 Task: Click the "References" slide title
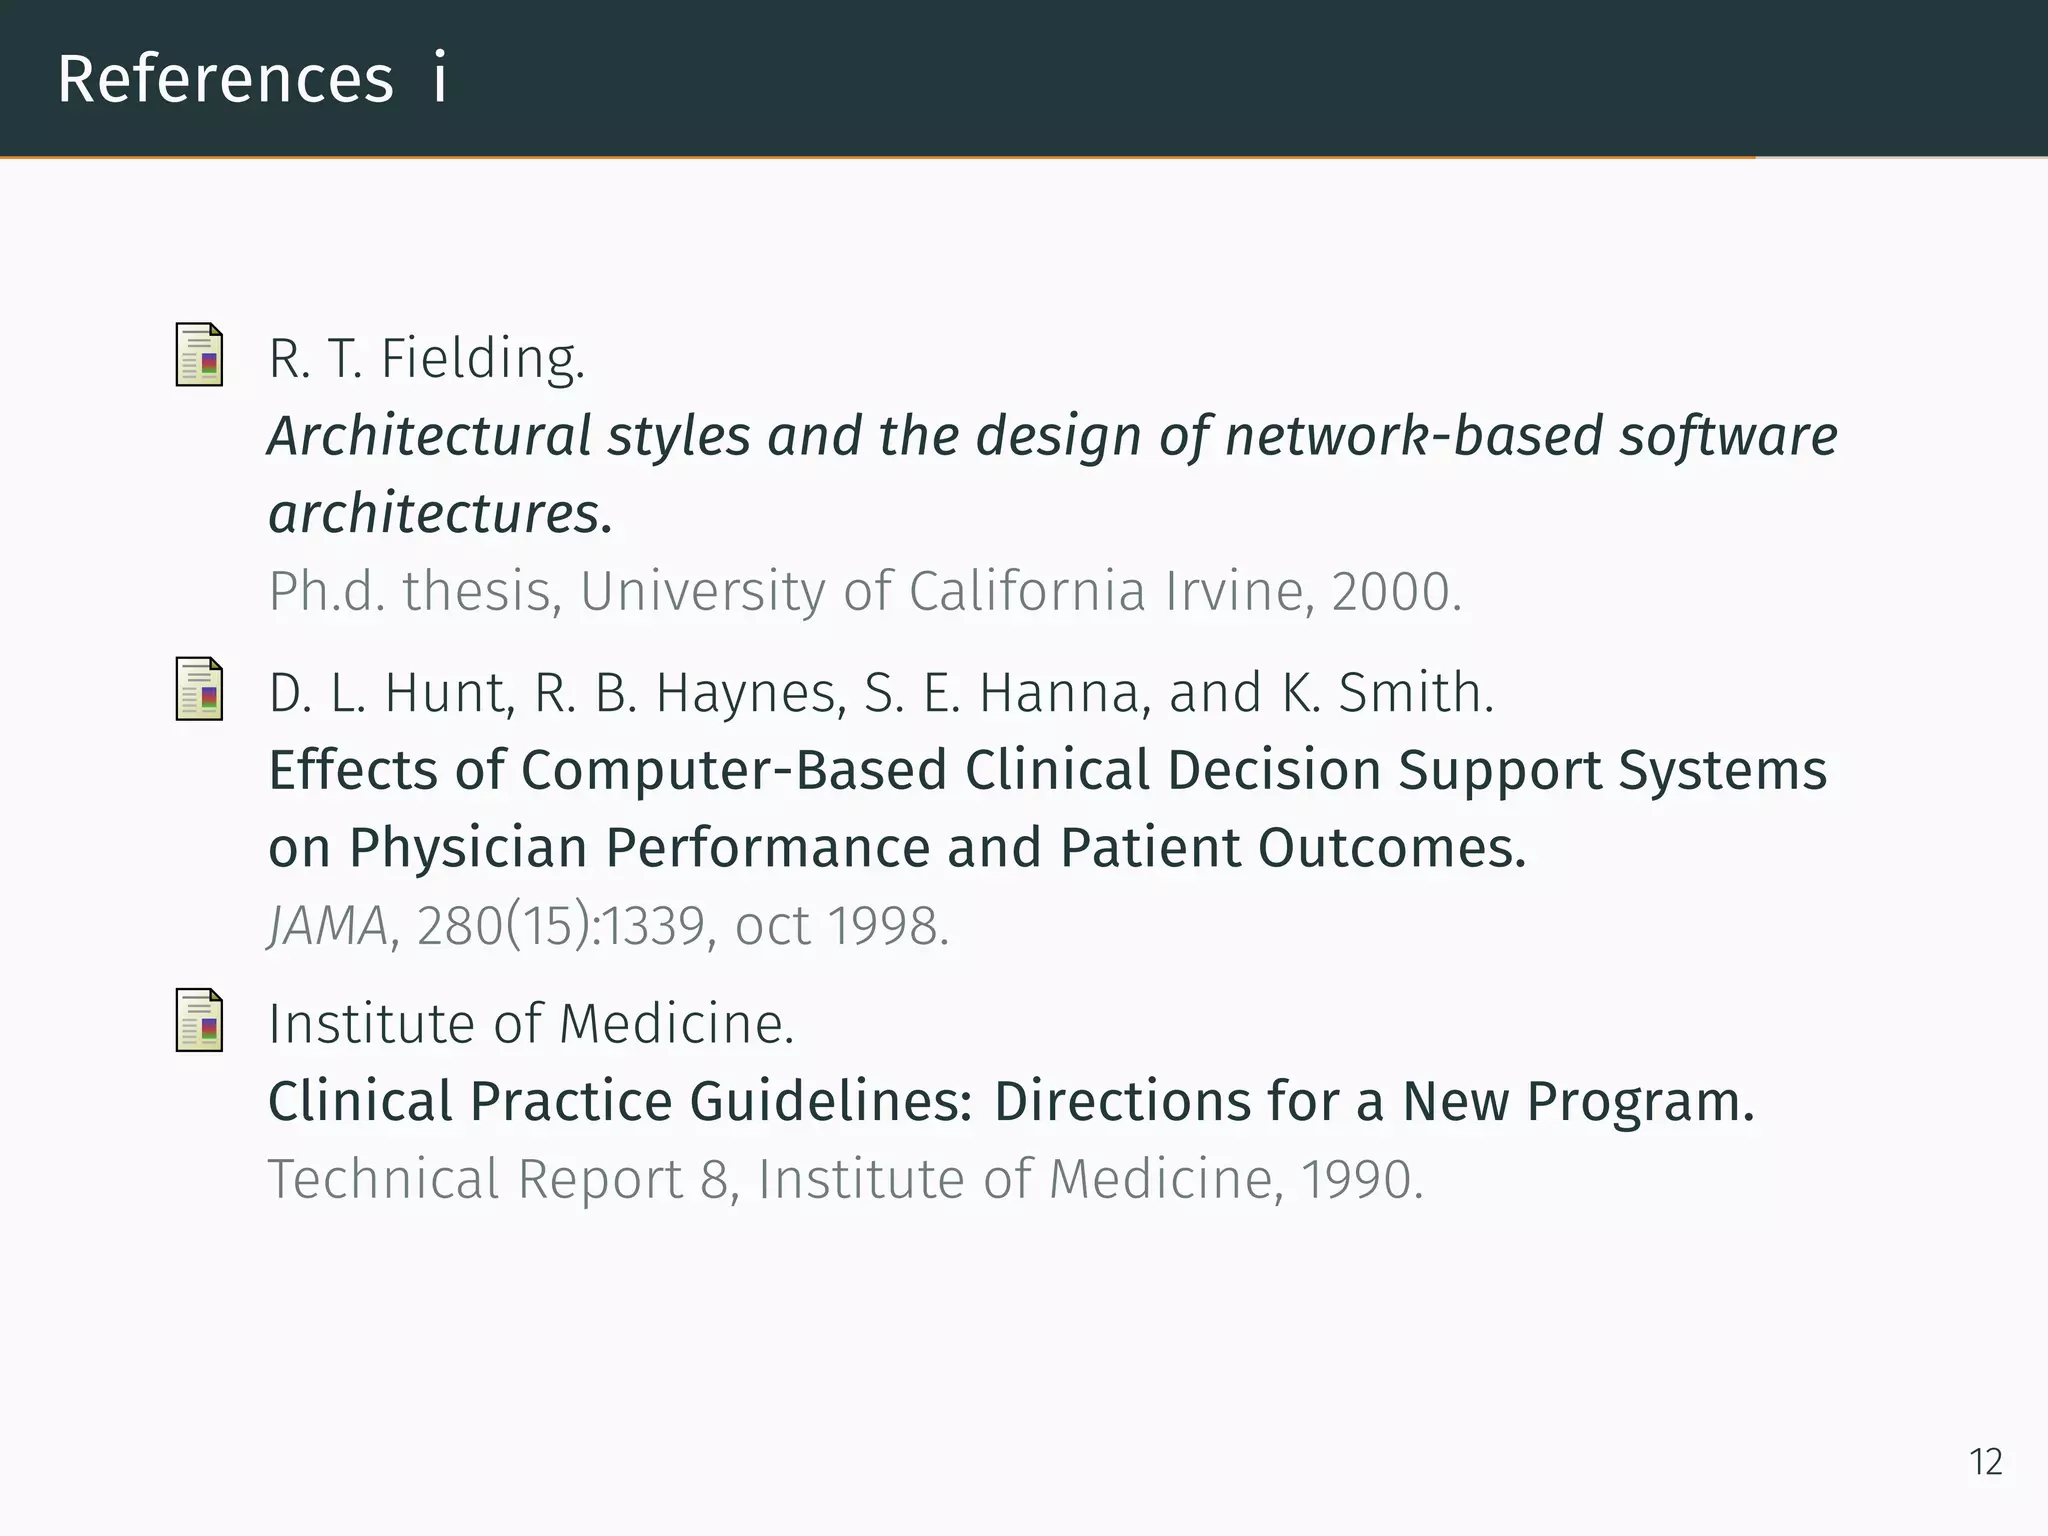[226, 79]
